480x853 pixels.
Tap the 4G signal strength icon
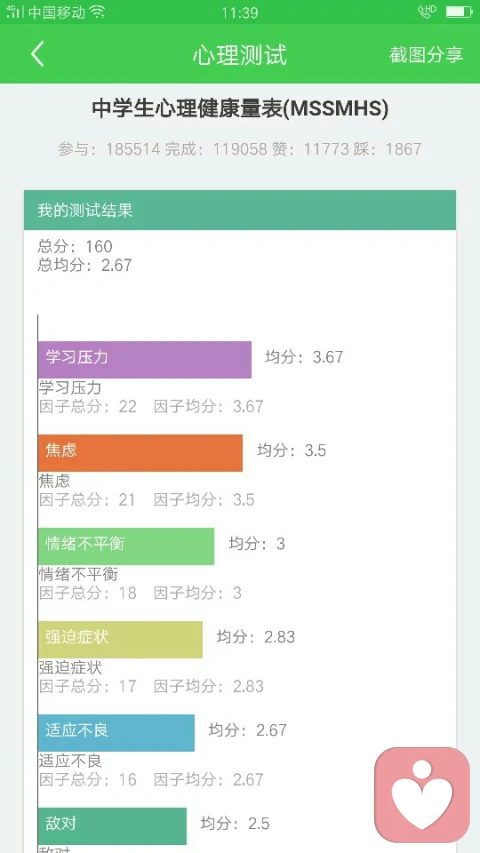click(15, 12)
